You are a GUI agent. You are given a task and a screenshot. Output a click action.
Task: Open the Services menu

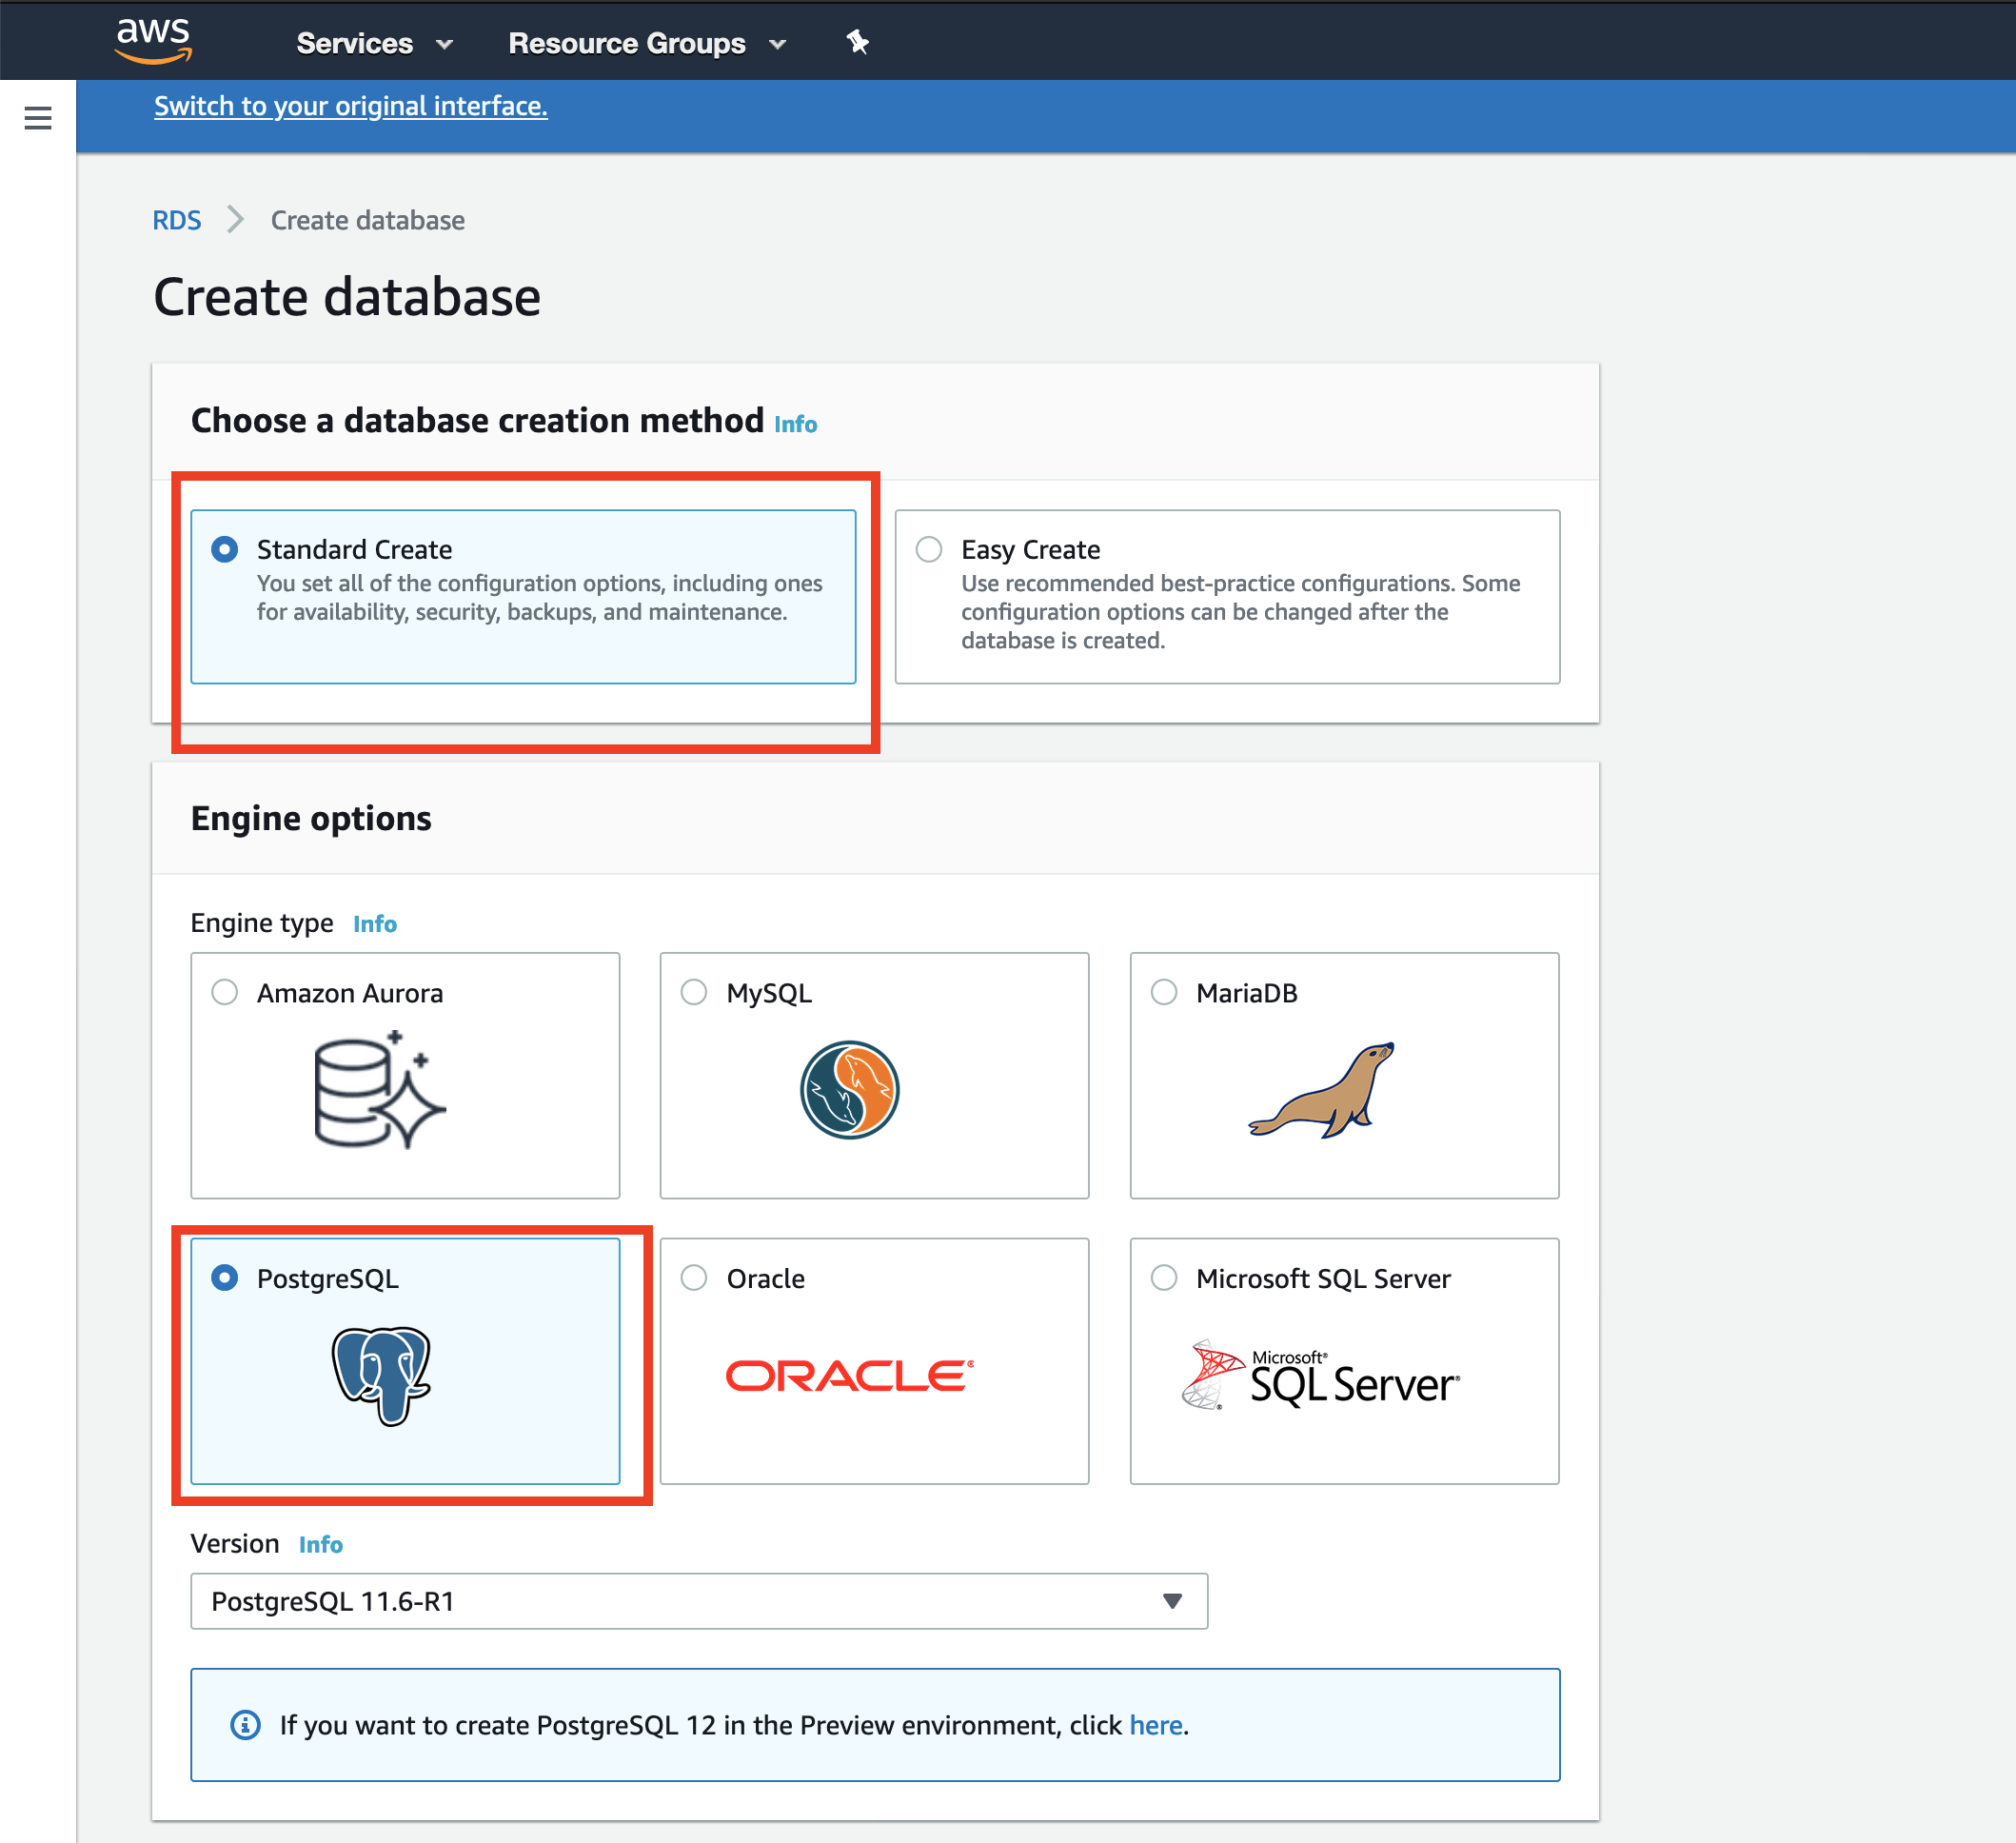click(x=375, y=43)
